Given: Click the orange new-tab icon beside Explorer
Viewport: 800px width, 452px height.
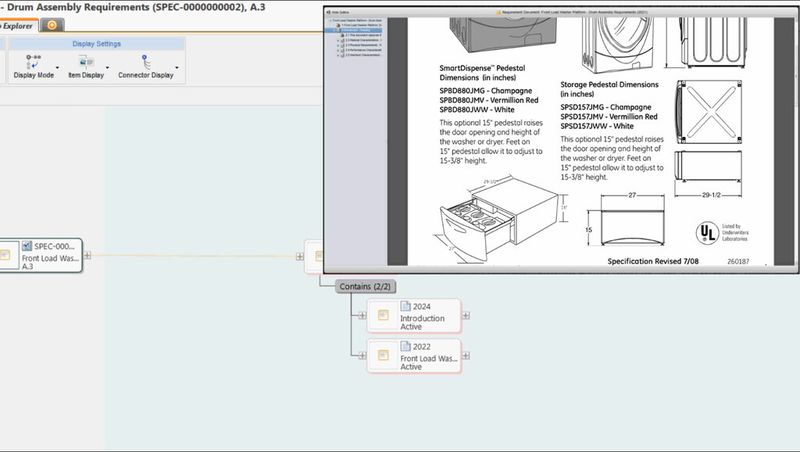Looking at the screenshot, I should click(51, 25).
